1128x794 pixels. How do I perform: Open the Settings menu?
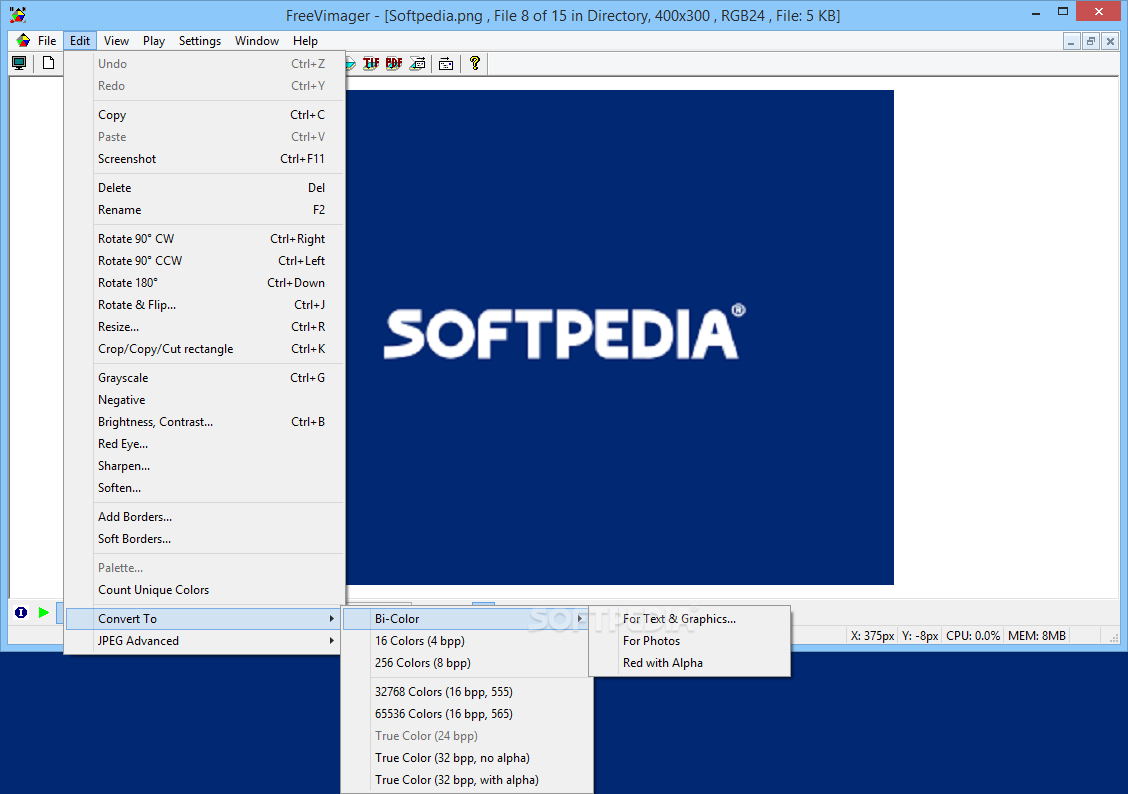pos(200,41)
